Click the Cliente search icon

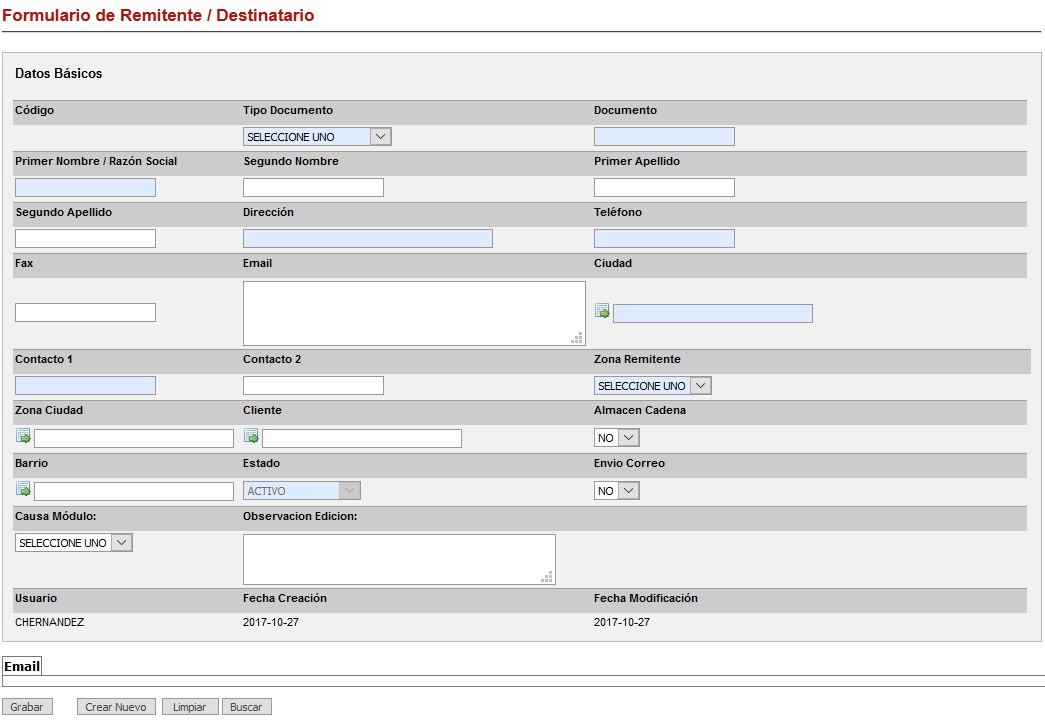(x=251, y=437)
